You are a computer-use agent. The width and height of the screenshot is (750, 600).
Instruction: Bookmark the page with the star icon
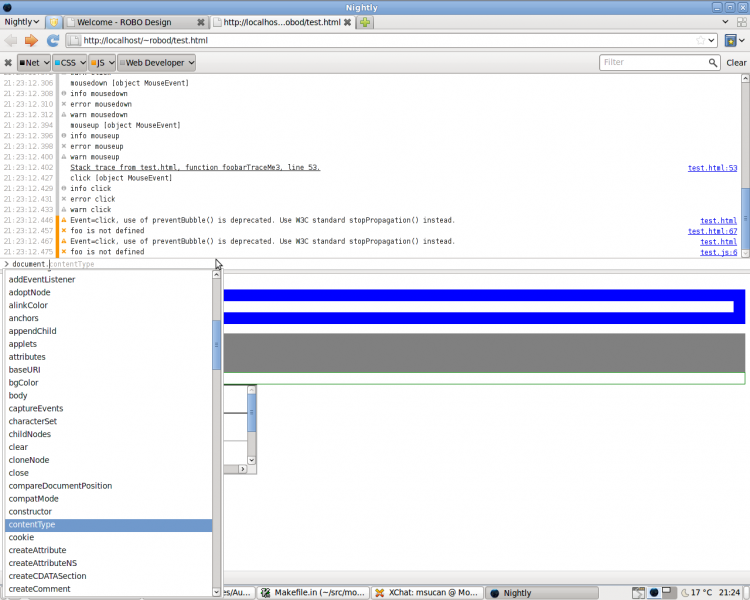[x=700, y=41]
